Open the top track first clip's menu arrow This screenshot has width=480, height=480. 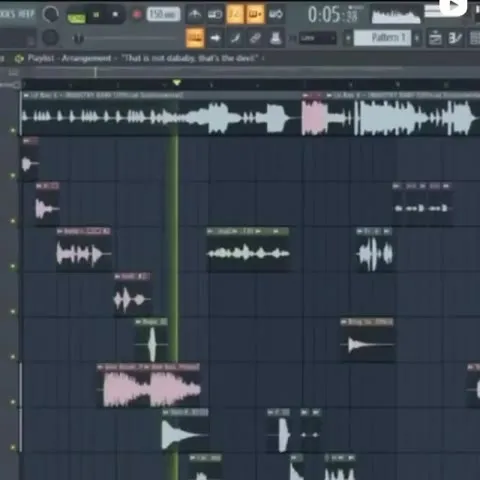point(26,95)
